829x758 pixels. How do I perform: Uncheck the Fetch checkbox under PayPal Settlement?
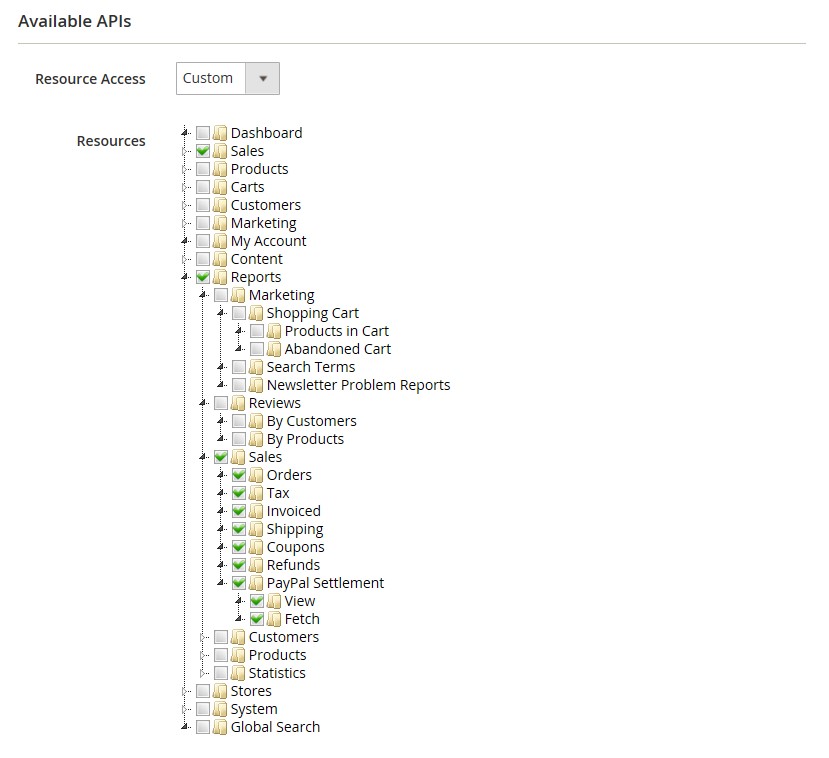click(x=257, y=619)
